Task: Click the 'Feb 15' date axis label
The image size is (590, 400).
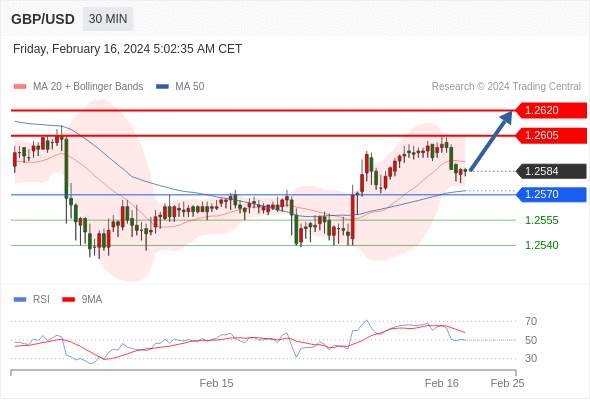Action: (216, 383)
